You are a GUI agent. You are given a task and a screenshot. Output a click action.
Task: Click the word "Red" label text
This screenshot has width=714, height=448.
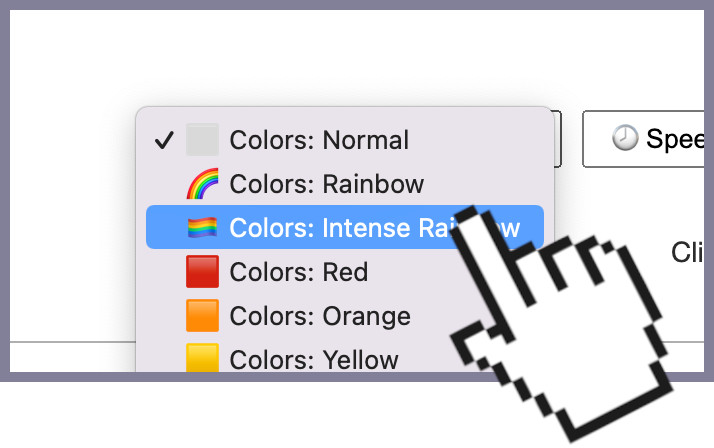(x=345, y=272)
